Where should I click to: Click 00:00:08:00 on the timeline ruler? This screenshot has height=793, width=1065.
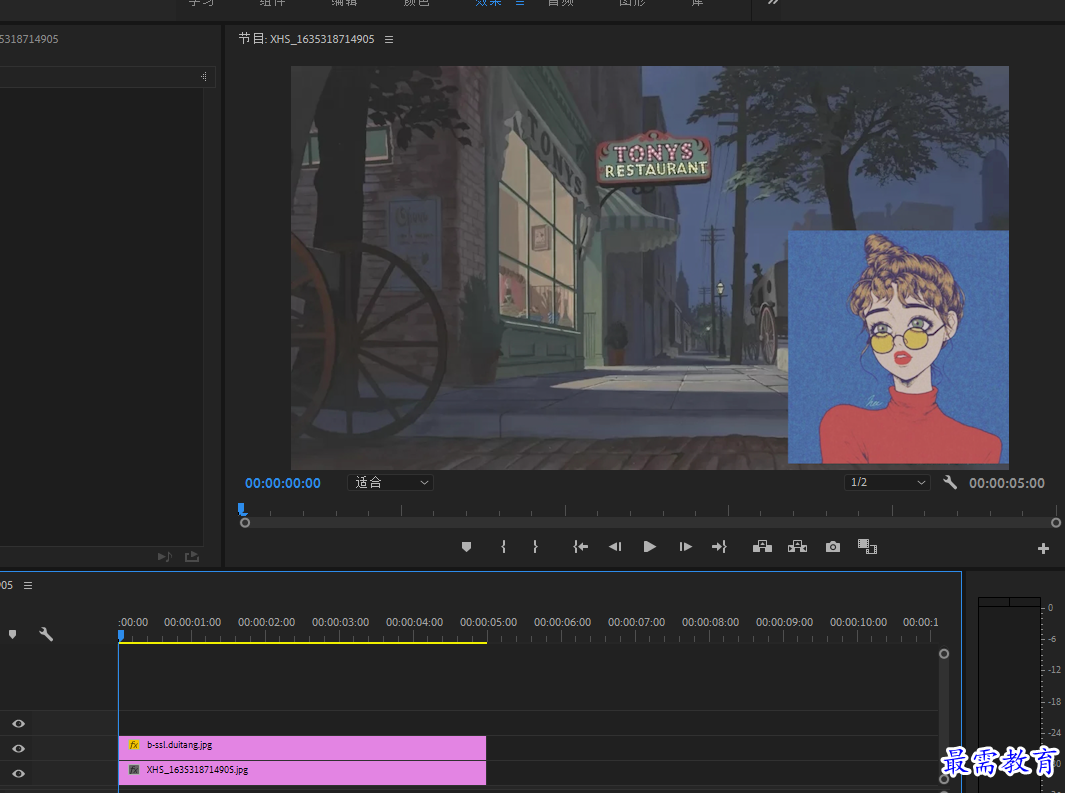710,622
